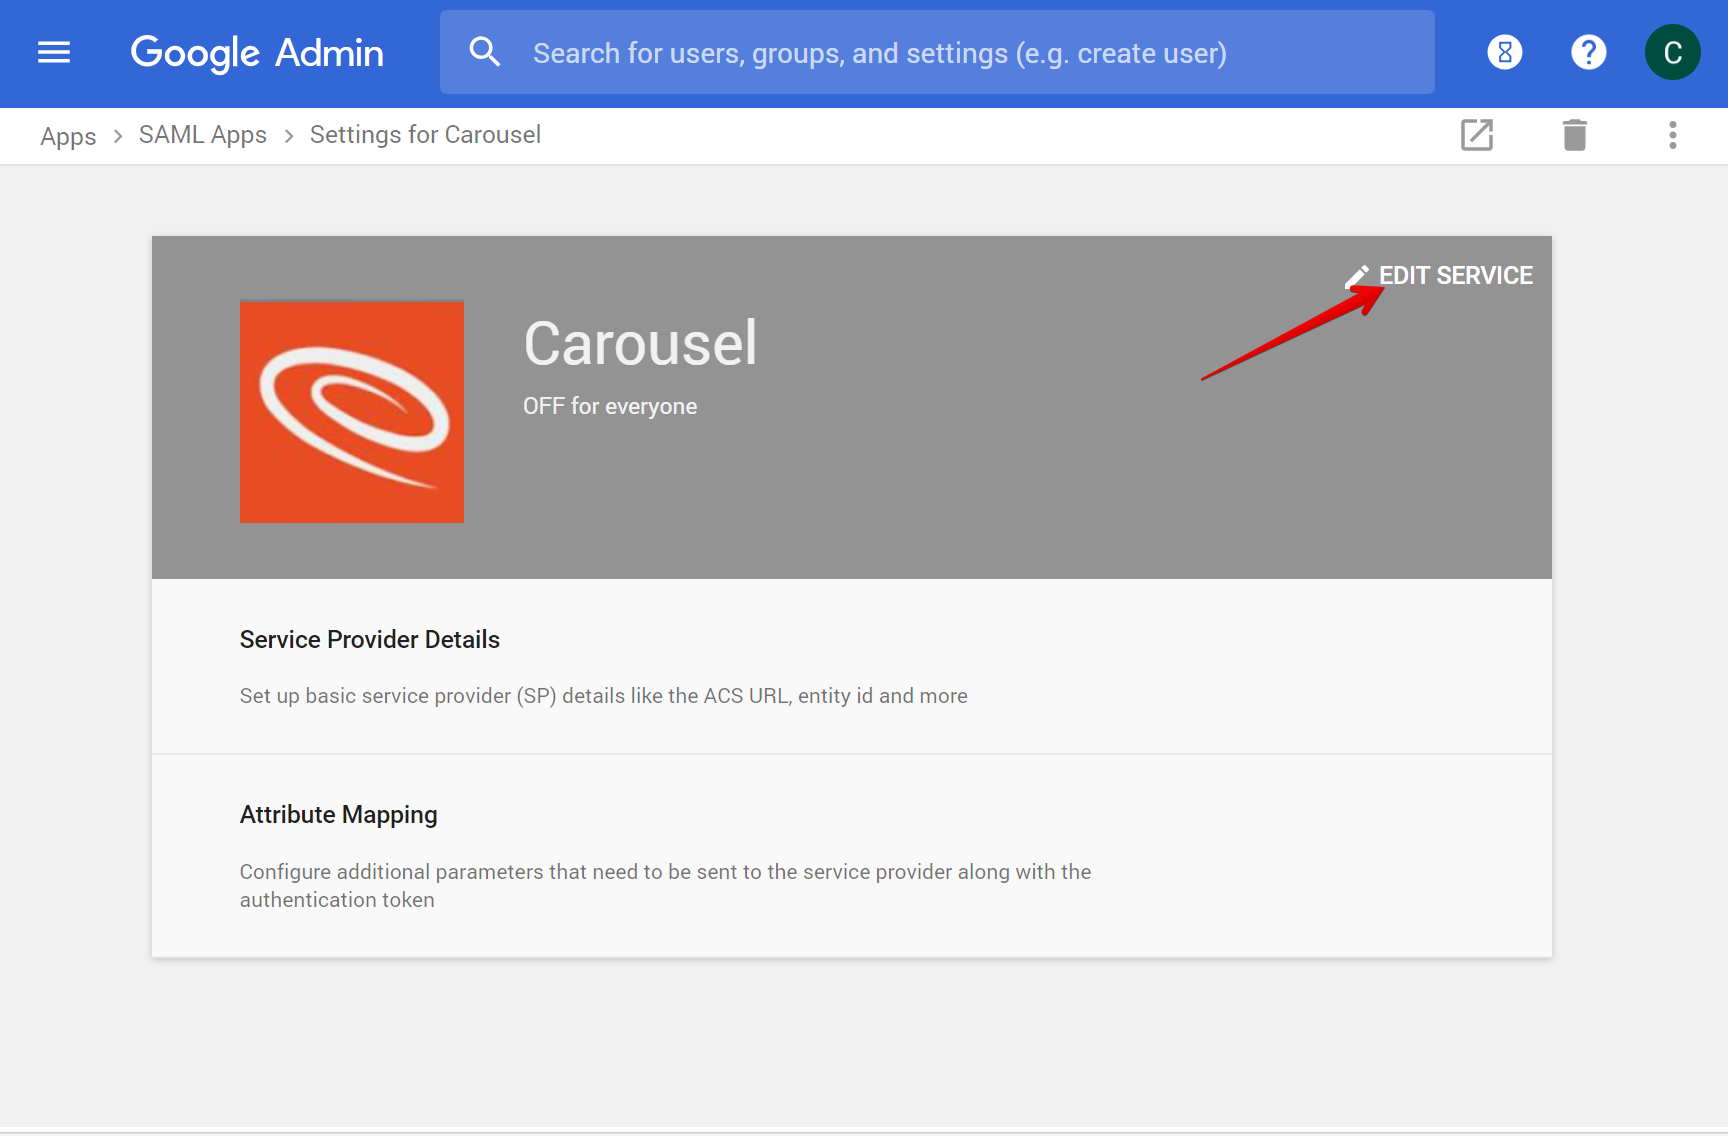The image size is (1728, 1136).
Task: Click the authentication token description text
Action: (665, 886)
